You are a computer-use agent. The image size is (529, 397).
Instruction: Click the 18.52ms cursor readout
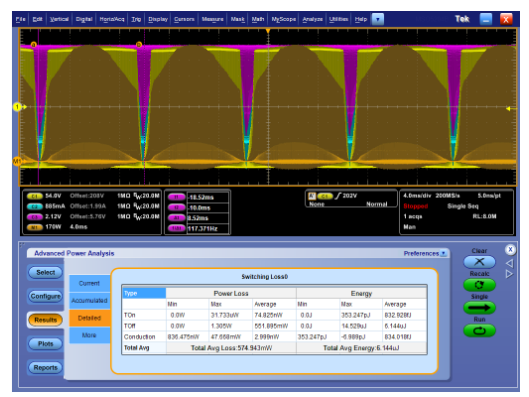[208, 197]
